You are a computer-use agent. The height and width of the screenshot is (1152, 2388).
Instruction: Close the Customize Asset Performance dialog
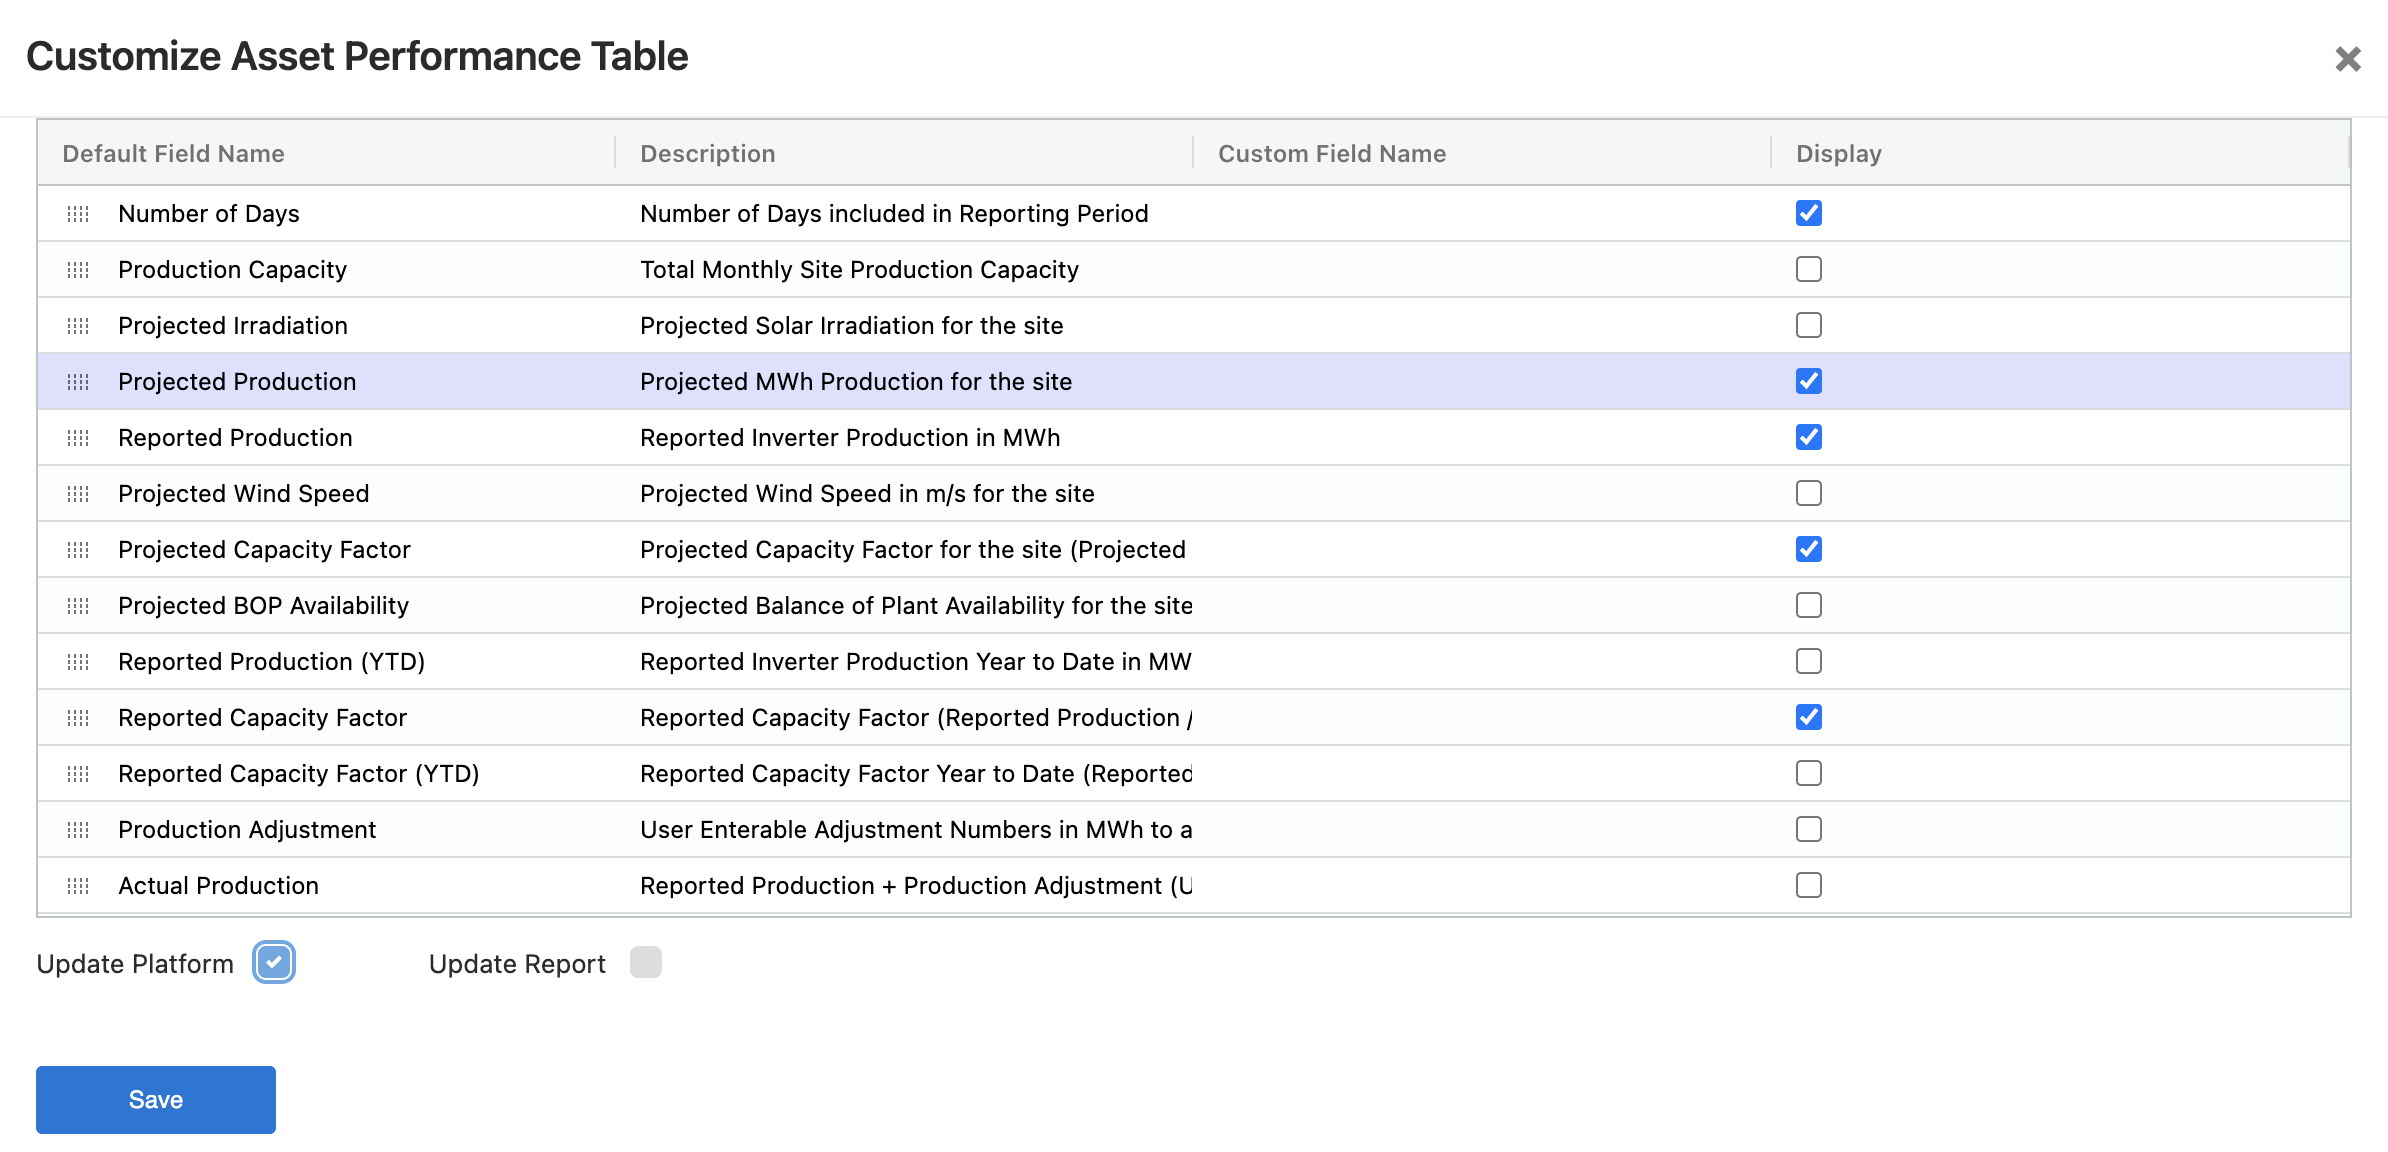[x=2347, y=60]
